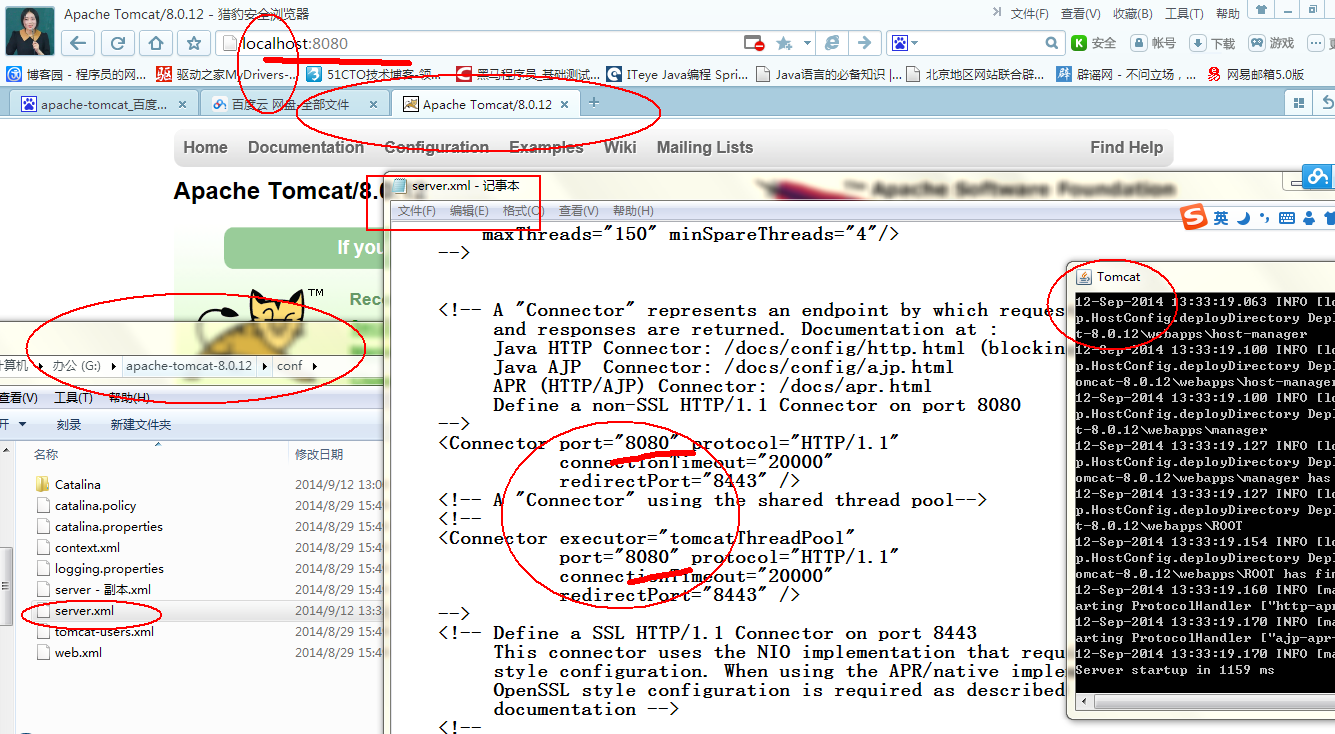Open Sogou soft keyboard icon

point(1287,218)
